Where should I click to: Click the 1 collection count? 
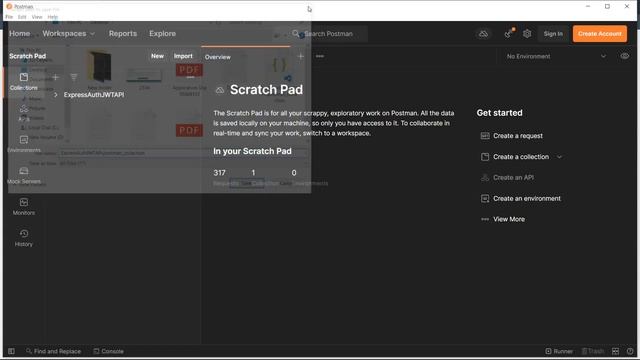click(x=253, y=173)
